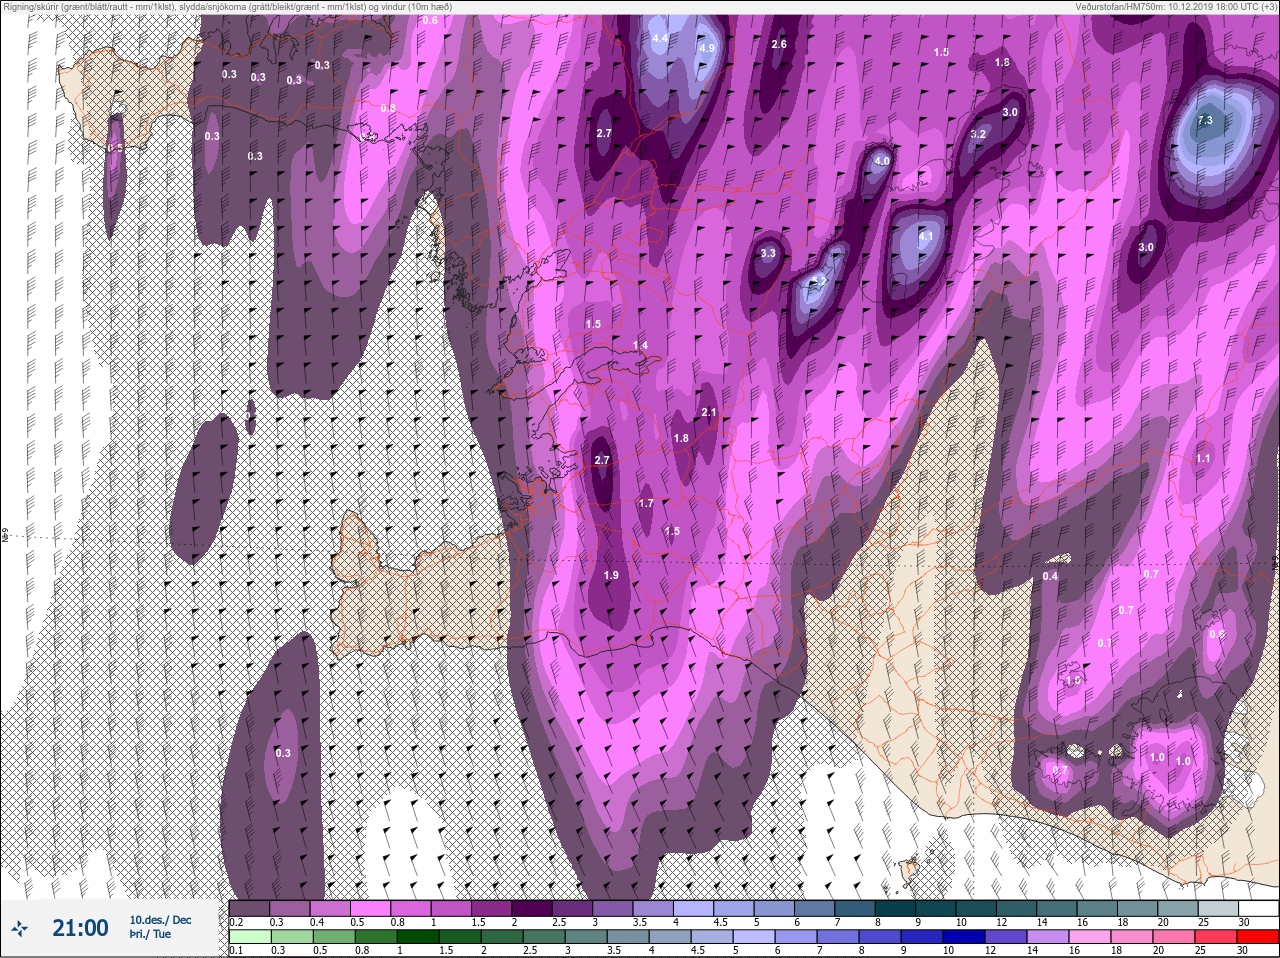Select red legend swatch at label 30

click(x=1257, y=936)
